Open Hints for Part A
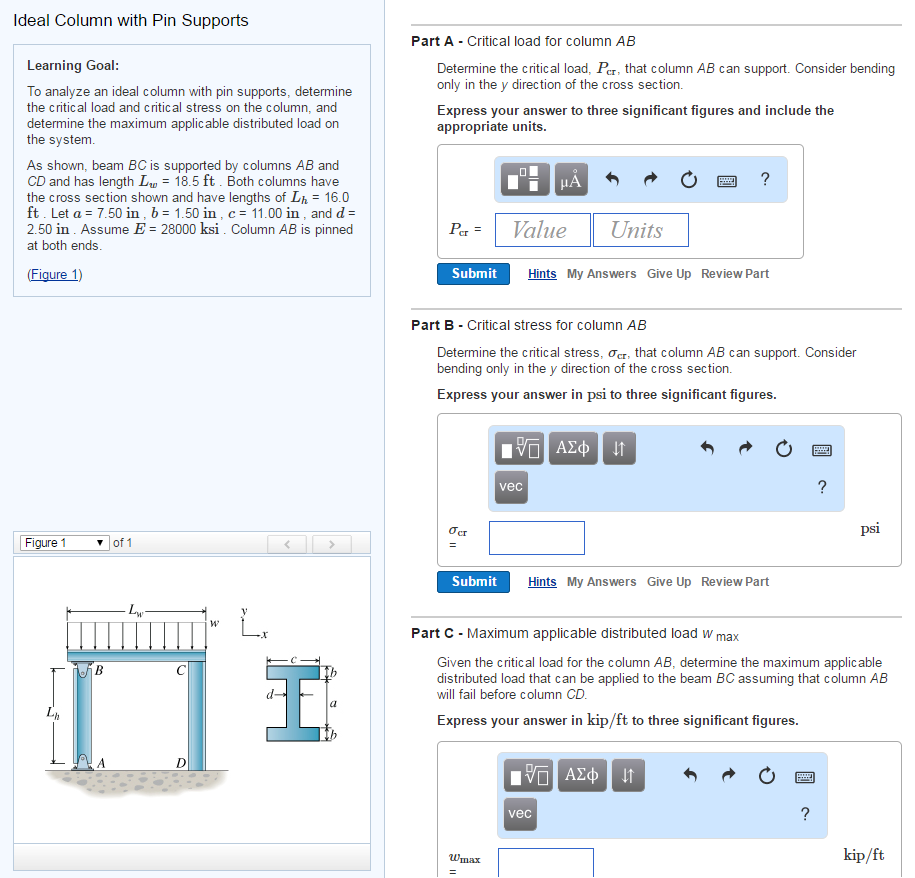The width and height of the screenshot is (915, 878). tap(542, 273)
